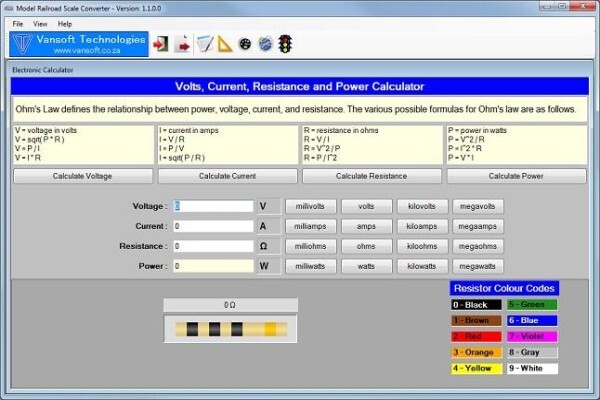Screen dimensions: 600x400
Task: Select milliohms unit
Action: click(310, 246)
